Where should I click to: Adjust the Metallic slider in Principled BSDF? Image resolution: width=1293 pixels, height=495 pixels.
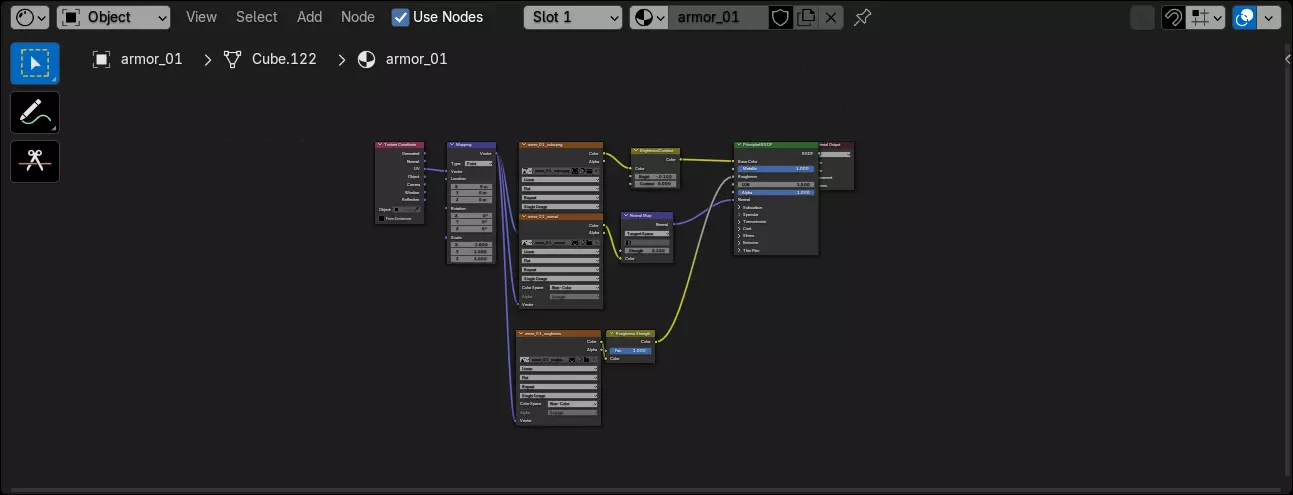pos(776,168)
